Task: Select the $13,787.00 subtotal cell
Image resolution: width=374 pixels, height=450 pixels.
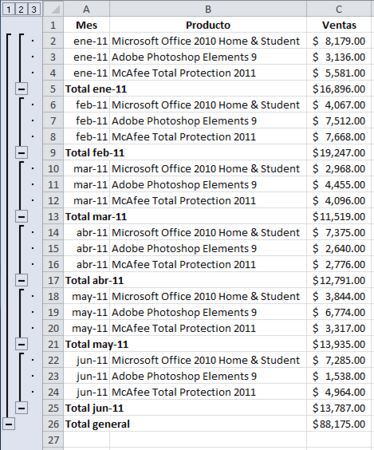Action: [339, 408]
